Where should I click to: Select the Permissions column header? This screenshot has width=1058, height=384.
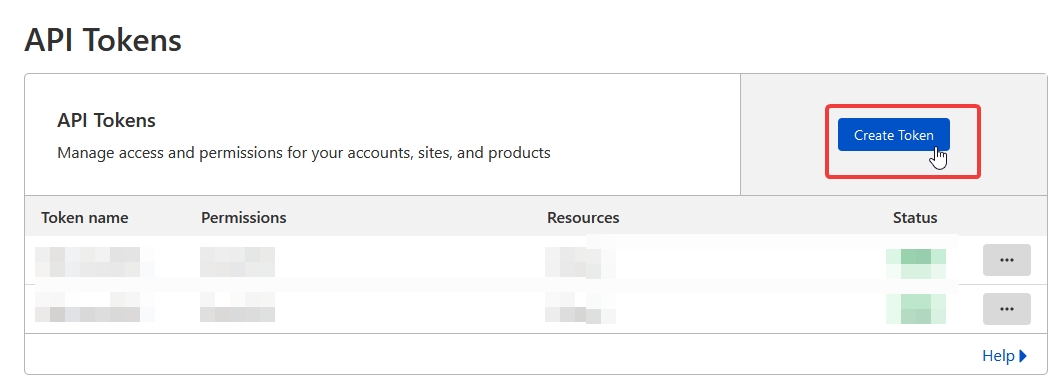244,218
